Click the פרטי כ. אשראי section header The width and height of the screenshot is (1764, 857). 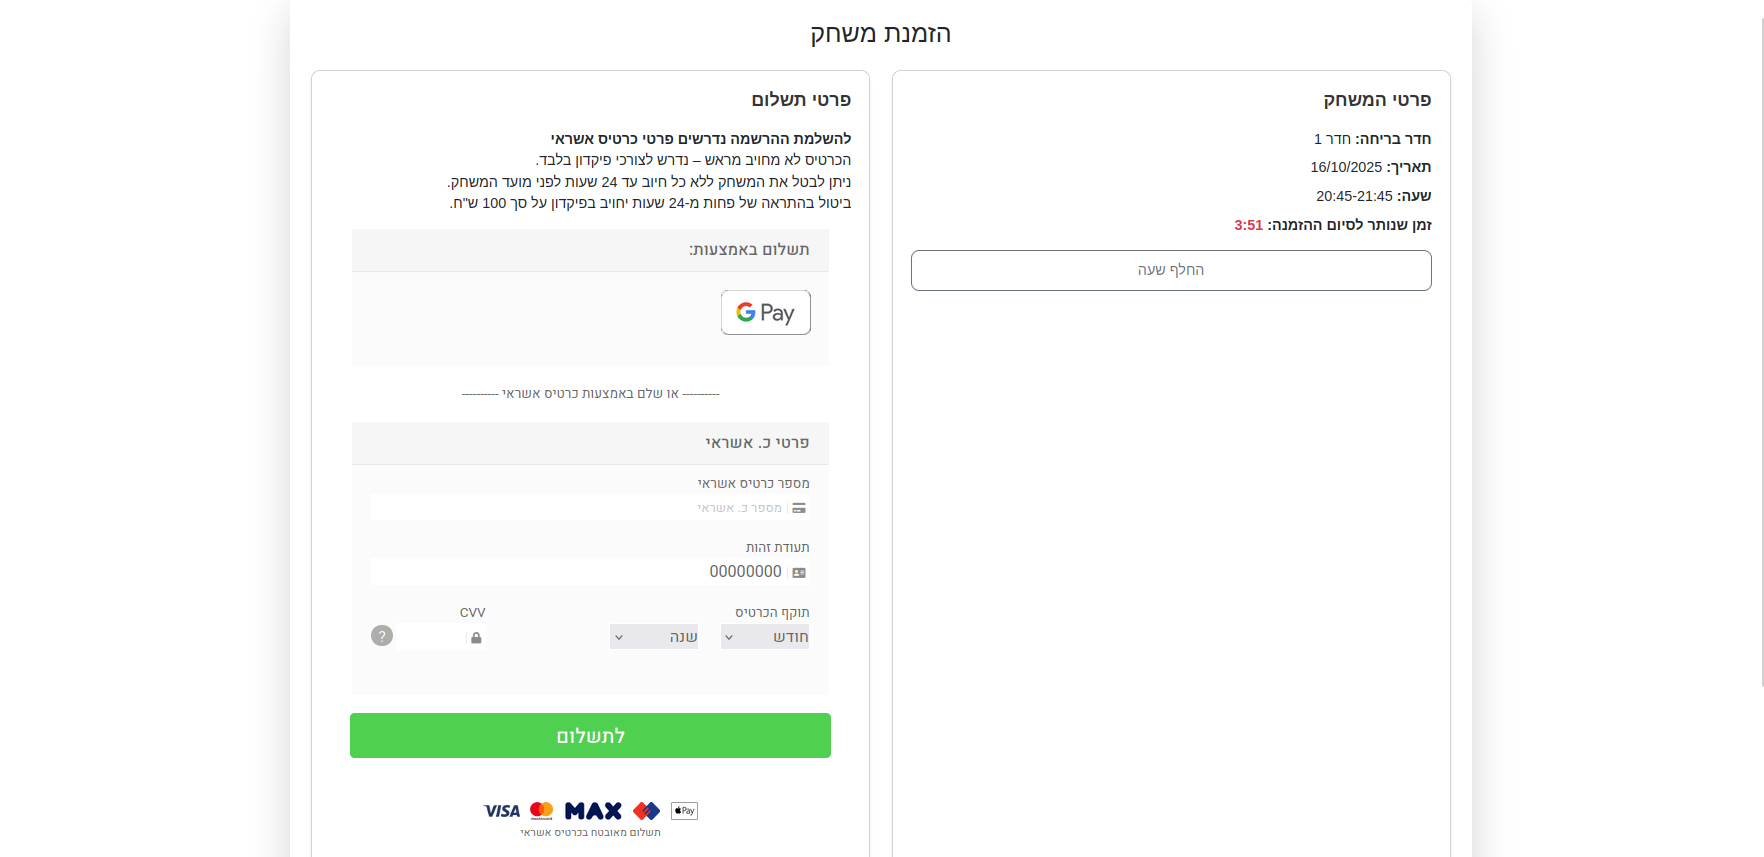(757, 443)
